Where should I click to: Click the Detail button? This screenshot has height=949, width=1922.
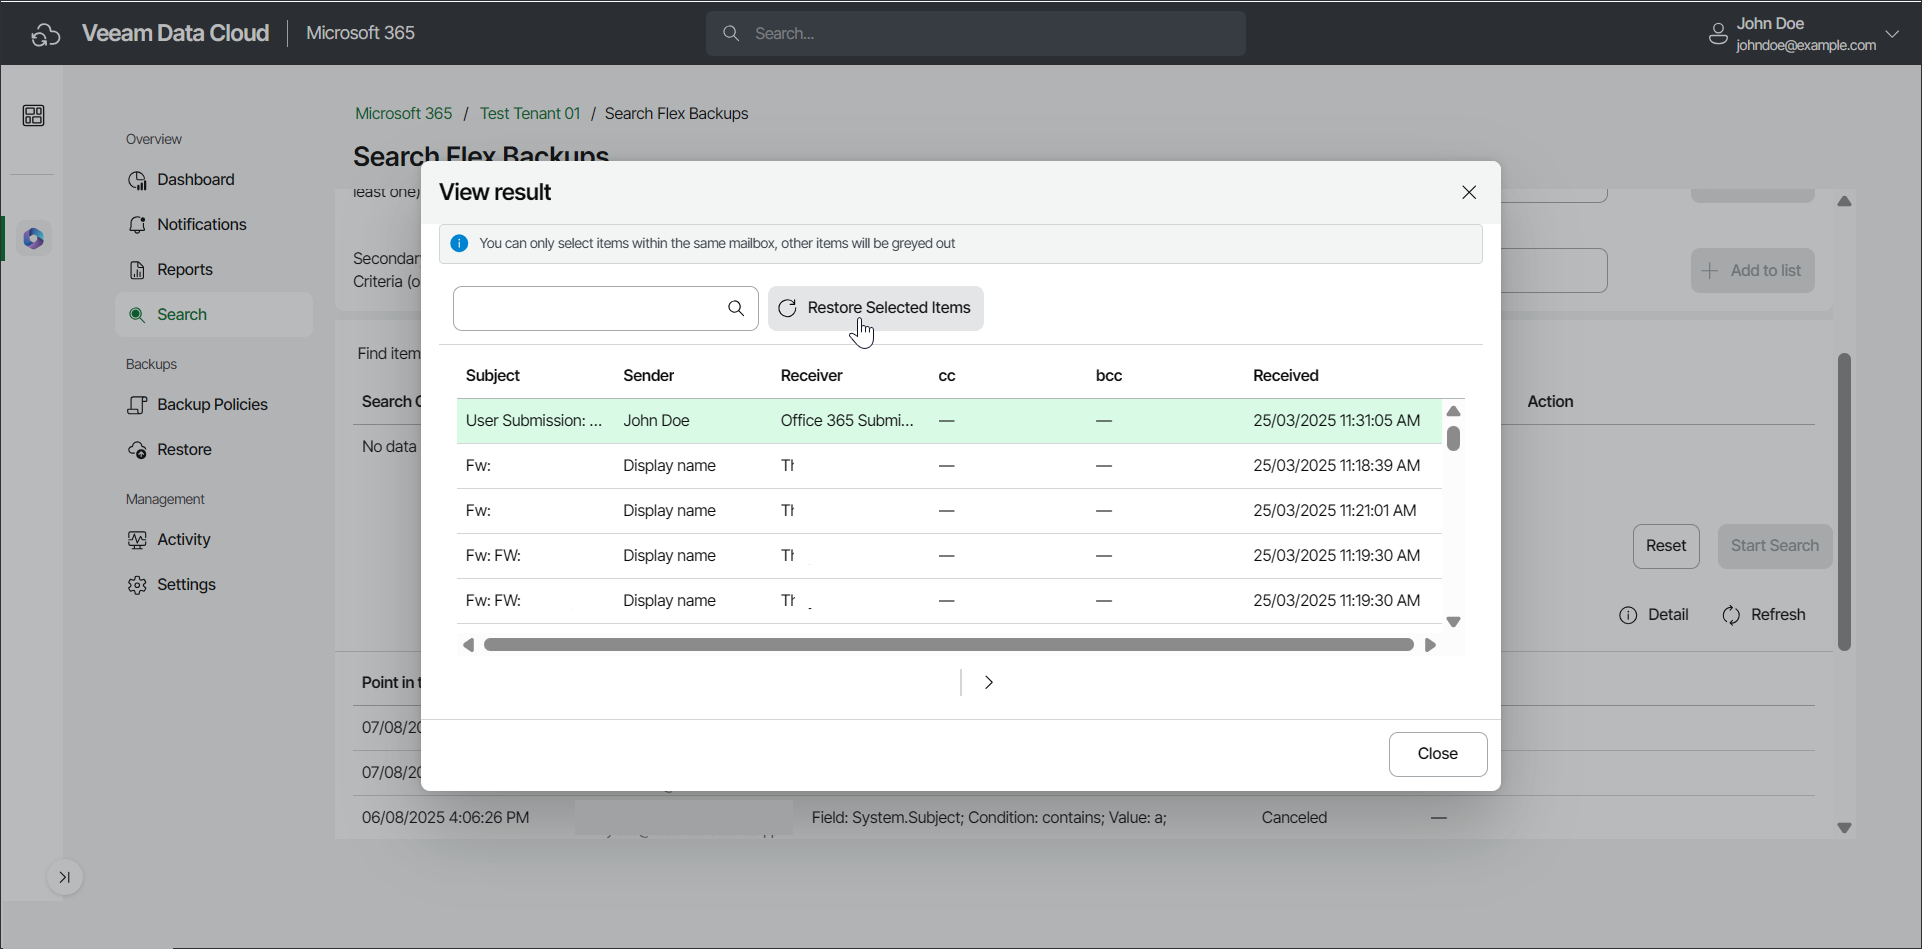pyautogui.click(x=1654, y=615)
